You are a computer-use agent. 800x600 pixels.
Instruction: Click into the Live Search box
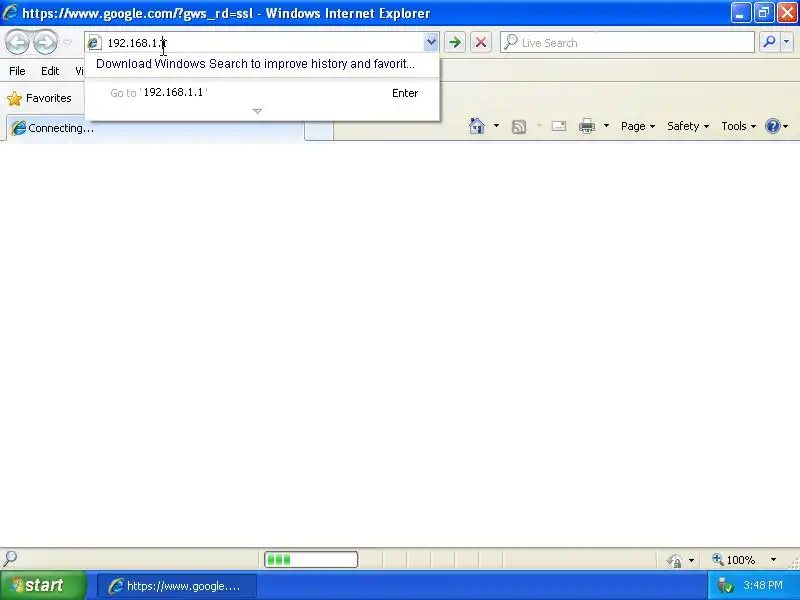click(x=628, y=43)
